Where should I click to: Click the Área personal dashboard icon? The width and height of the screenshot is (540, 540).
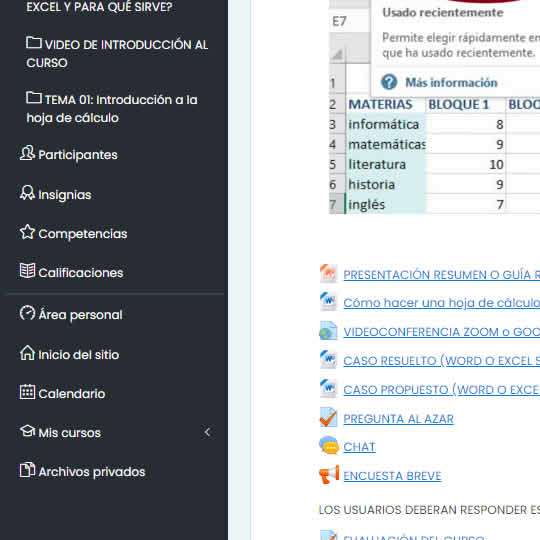[x=27, y=313]
